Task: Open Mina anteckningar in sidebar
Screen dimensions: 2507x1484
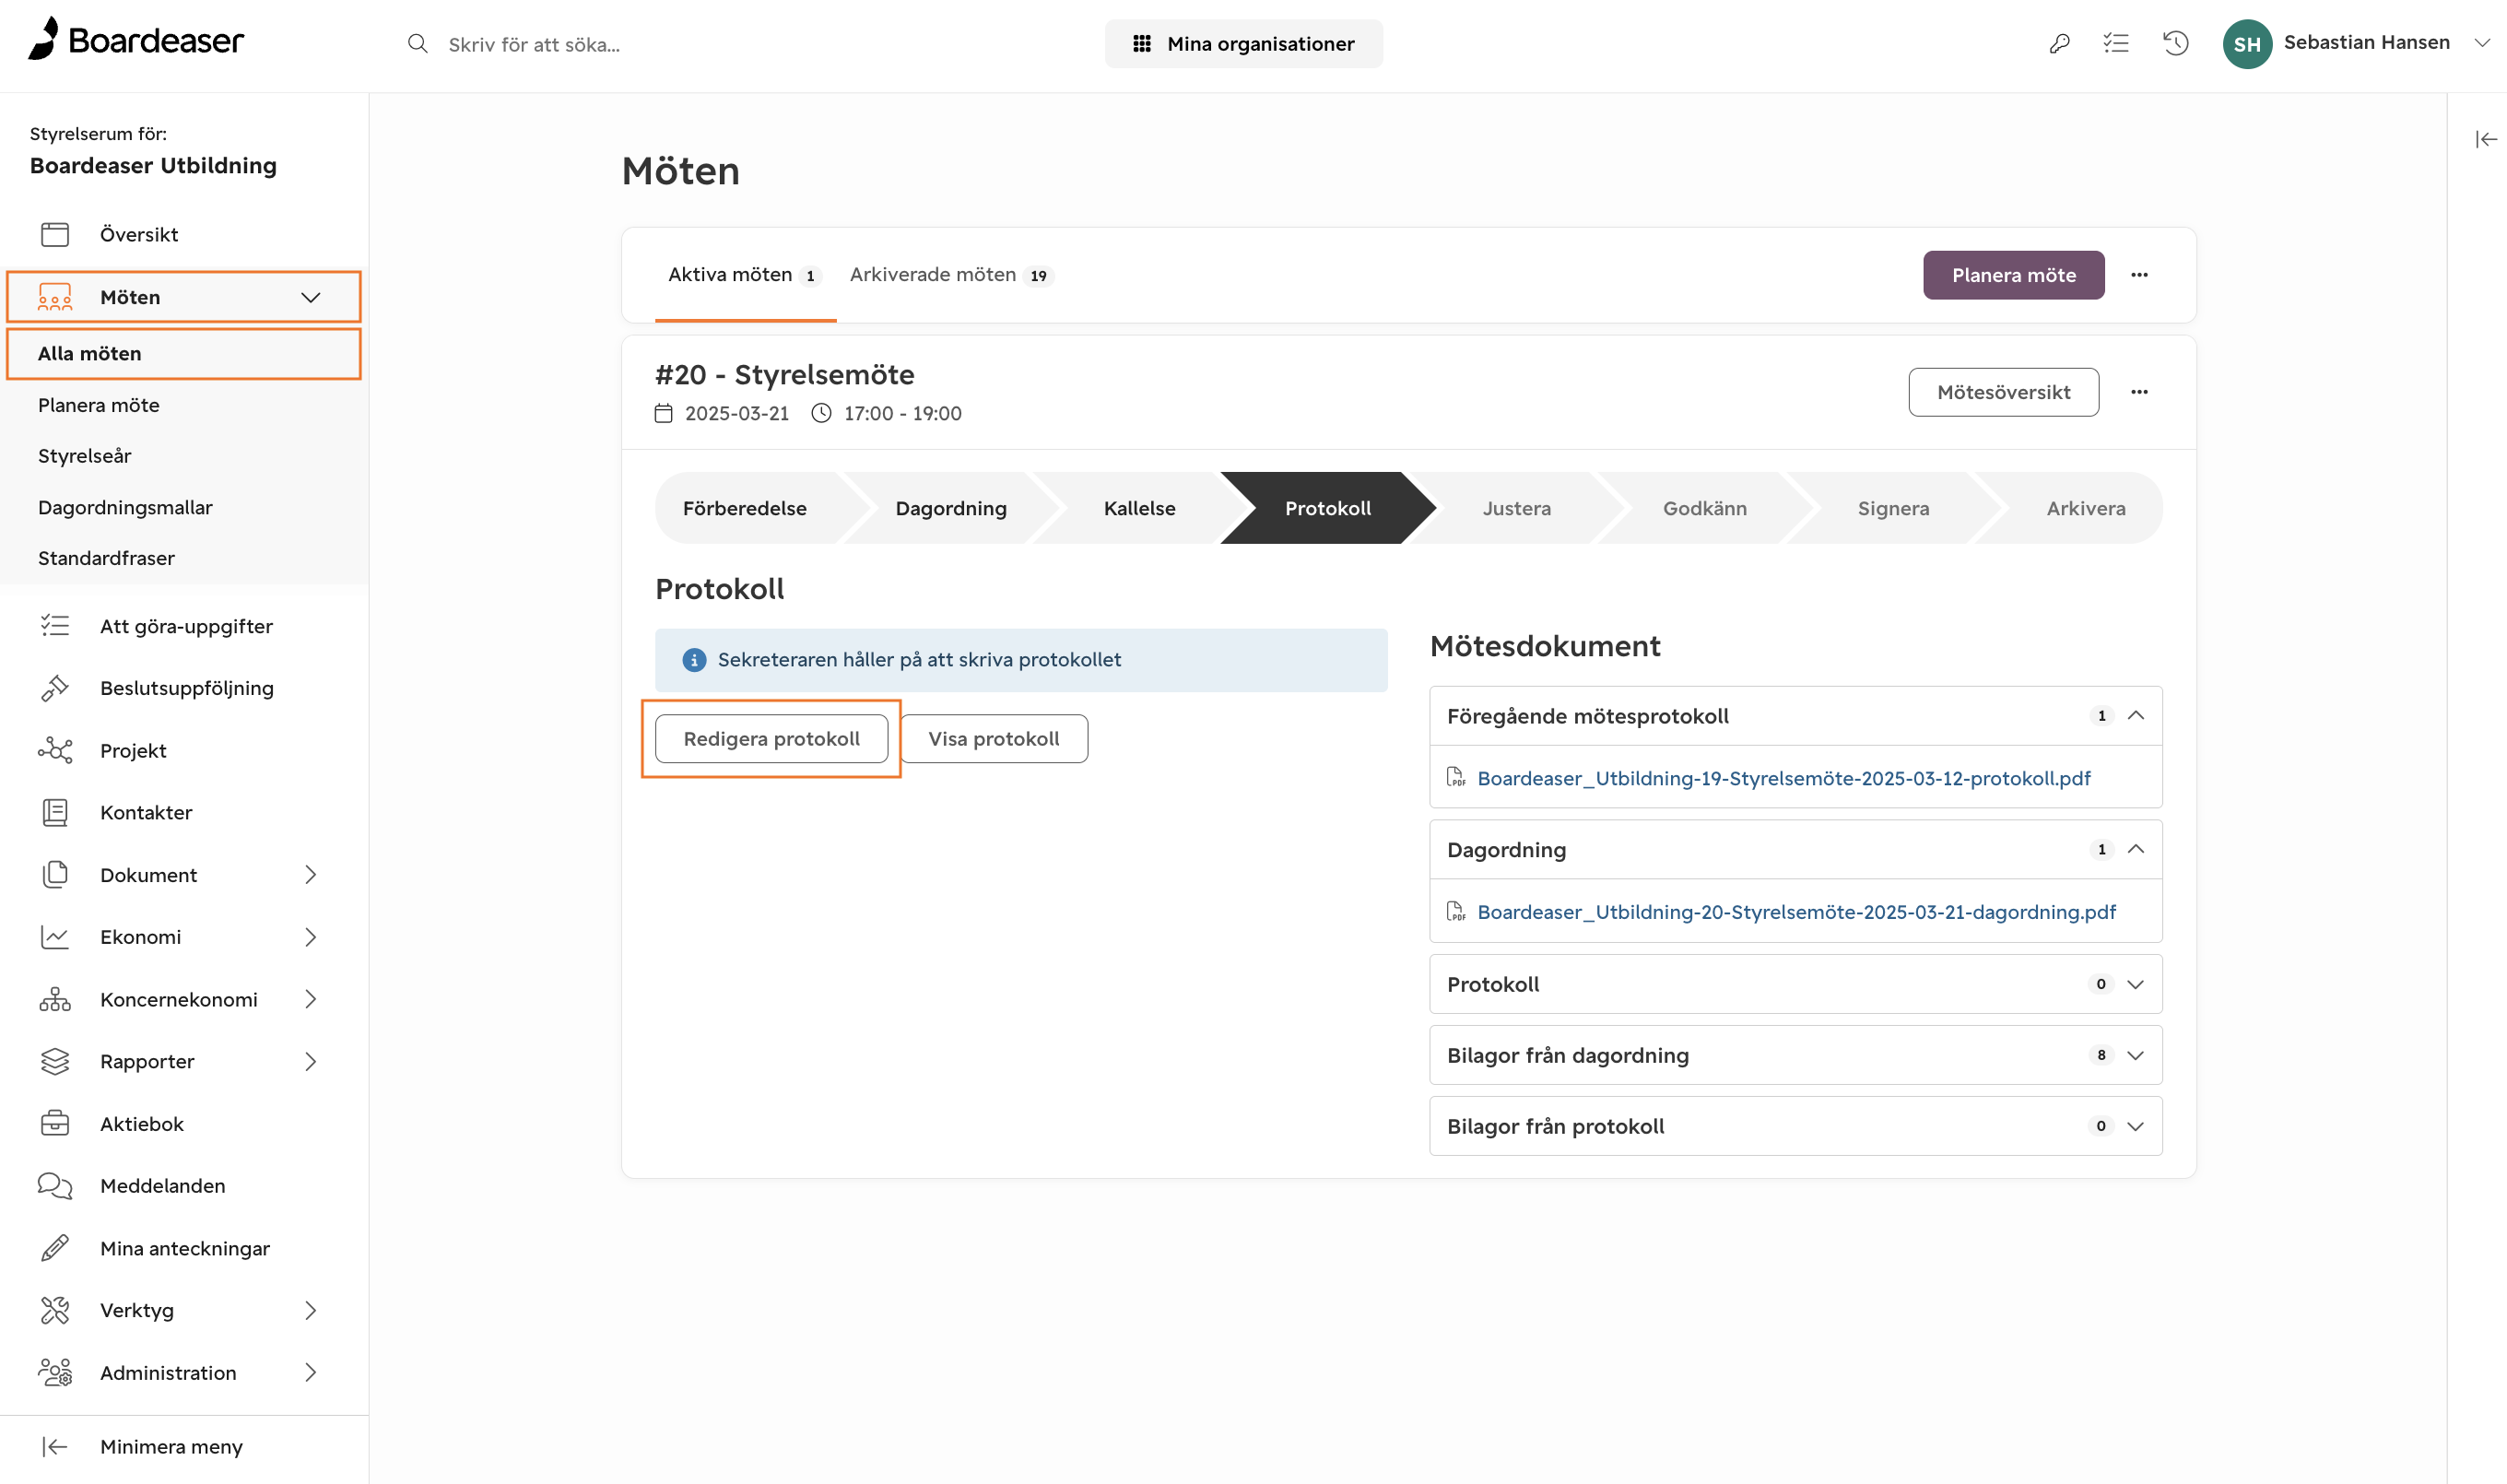Action: tap(184, 1248)
